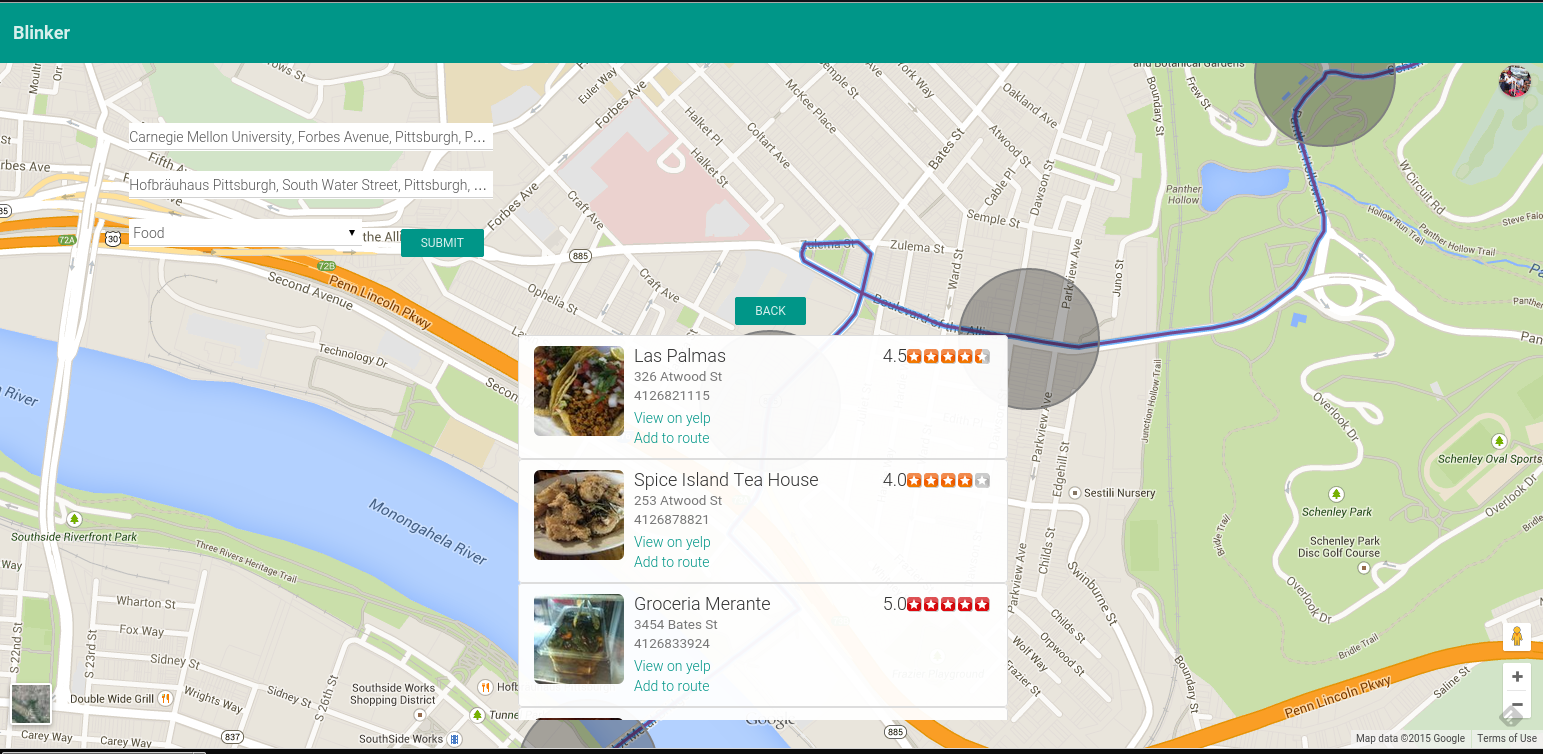This screenshot has height=754, width=1543.
Task: Add Spice Island Tea House to route
Action: tap(671, 562)
